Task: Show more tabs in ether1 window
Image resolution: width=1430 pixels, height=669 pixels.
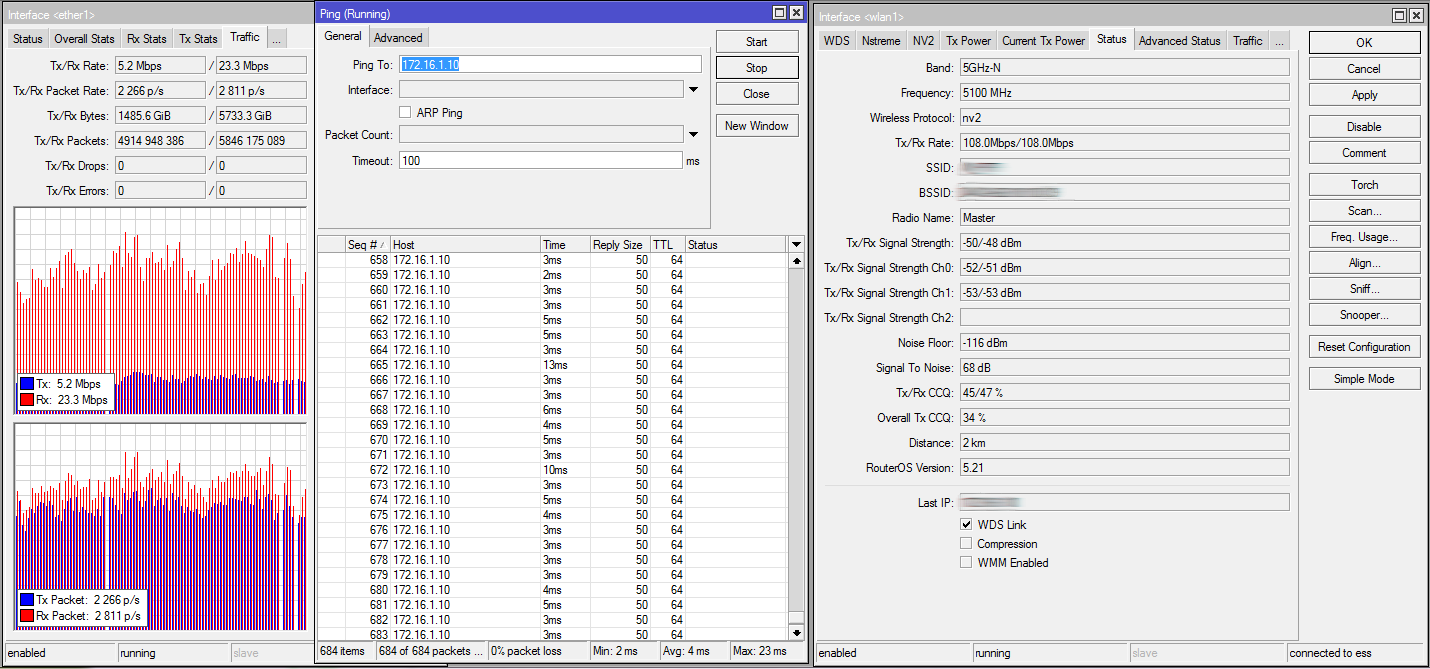Action: [x=276, y=38]
